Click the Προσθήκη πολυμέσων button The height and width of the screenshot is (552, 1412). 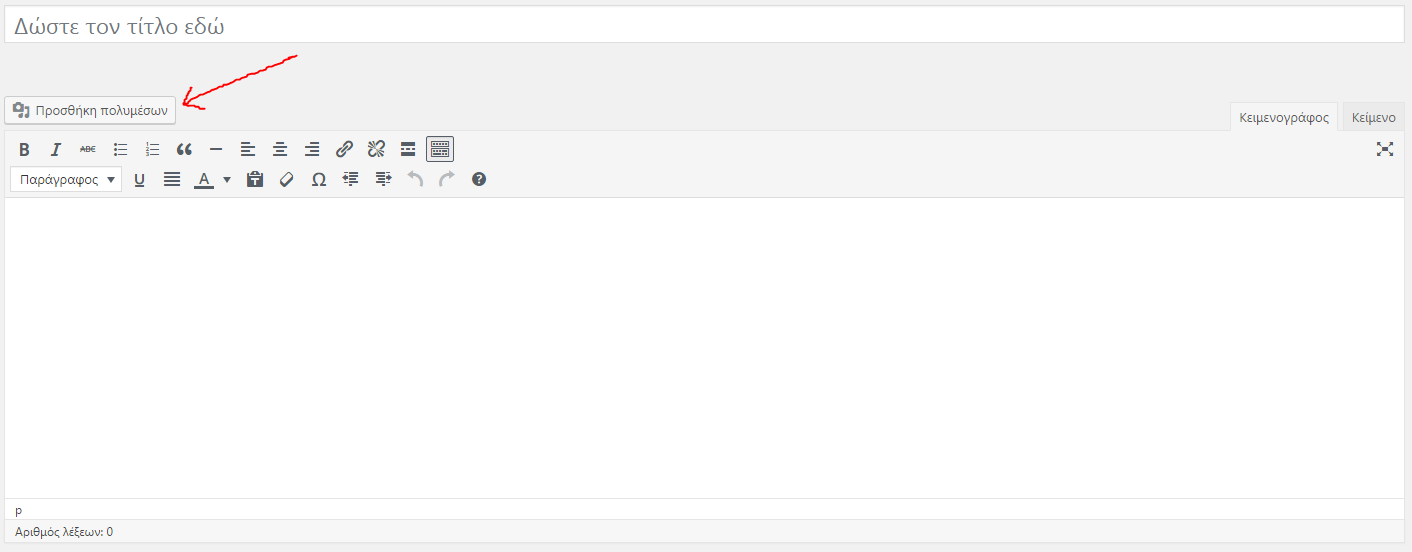[x=90, y=110]
